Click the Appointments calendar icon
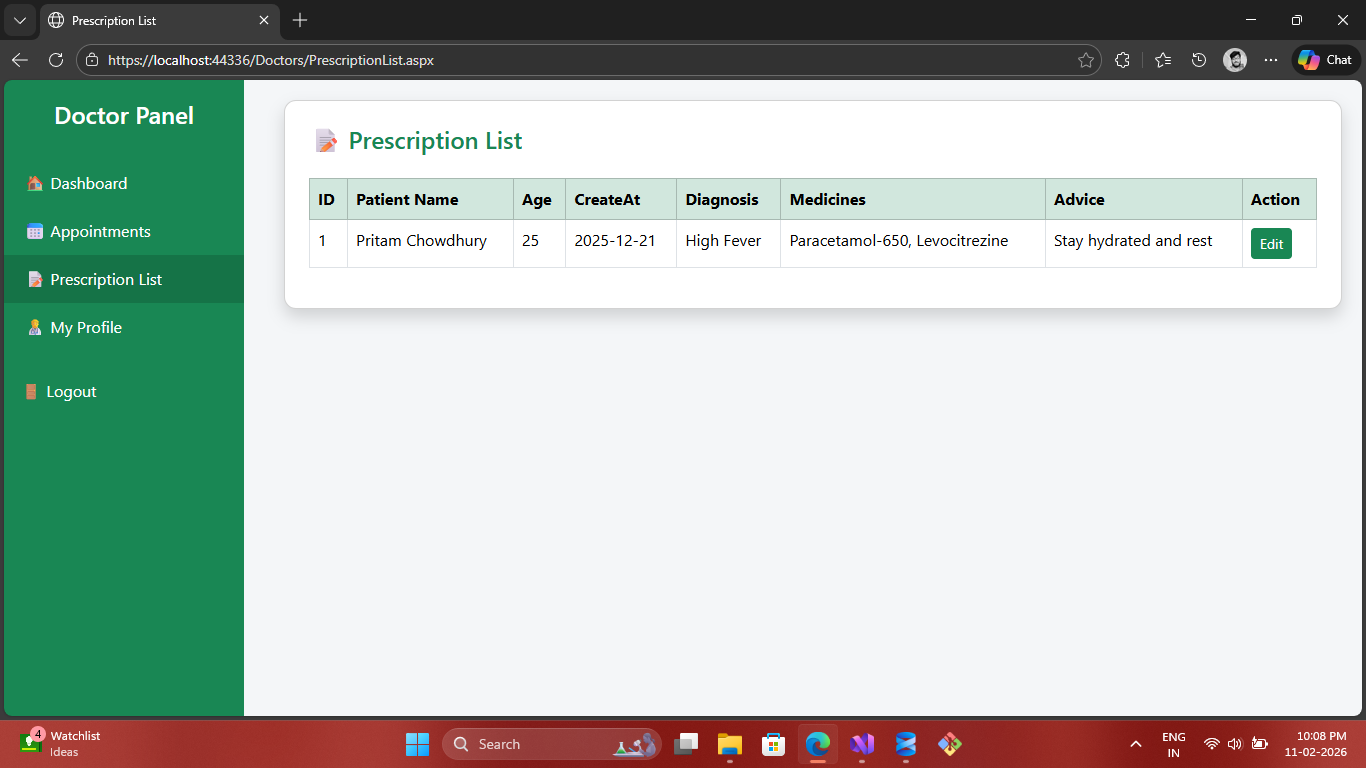 click(x=35, y=232)
